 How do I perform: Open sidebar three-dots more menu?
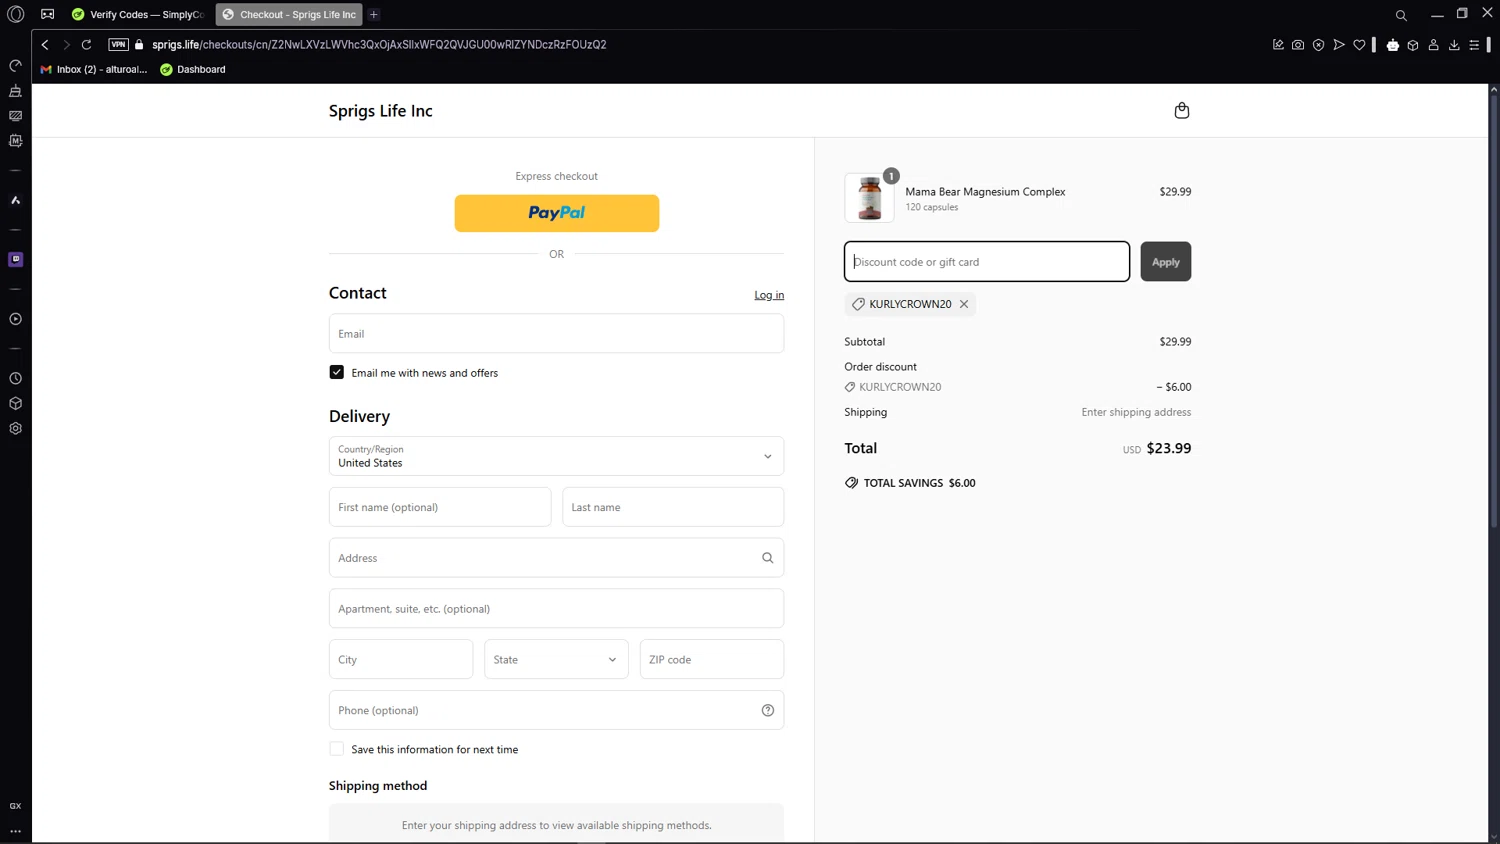pos(16,831)
